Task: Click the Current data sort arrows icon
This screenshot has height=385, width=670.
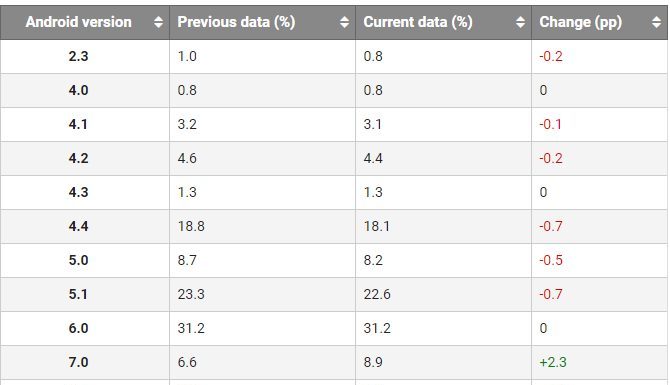Action: [520, 22]
